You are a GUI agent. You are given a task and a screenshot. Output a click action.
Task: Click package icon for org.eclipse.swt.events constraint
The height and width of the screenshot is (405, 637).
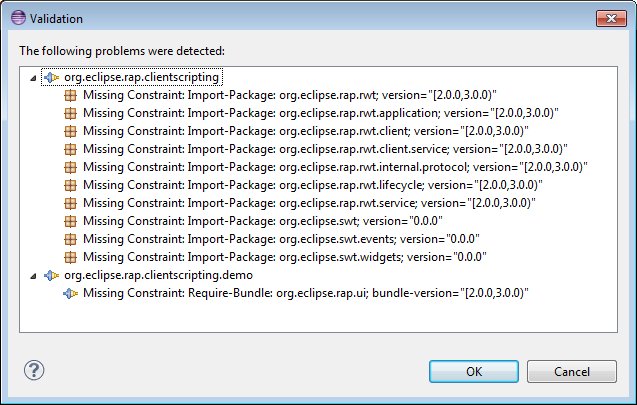[x=71, y=239]
